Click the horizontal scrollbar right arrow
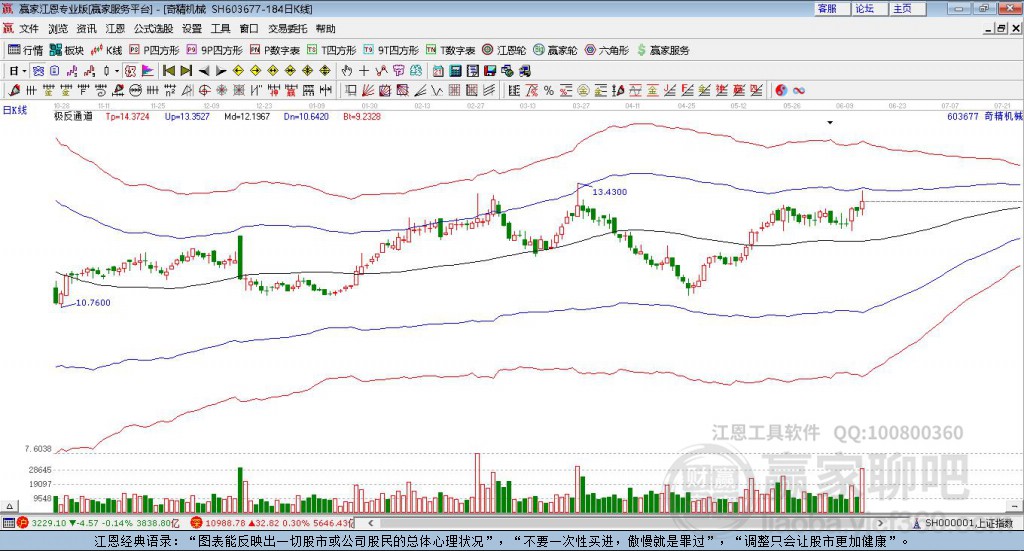 point(880,522)
